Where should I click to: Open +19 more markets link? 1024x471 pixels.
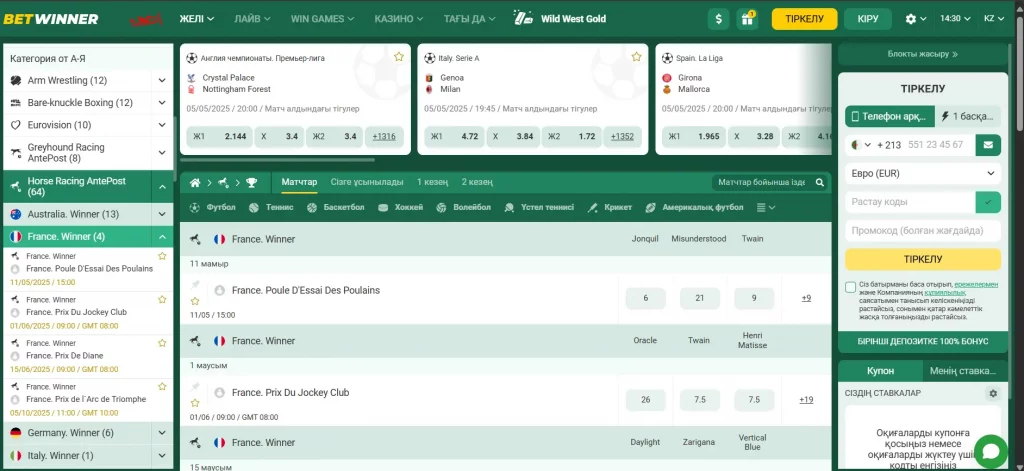[806, 400]
